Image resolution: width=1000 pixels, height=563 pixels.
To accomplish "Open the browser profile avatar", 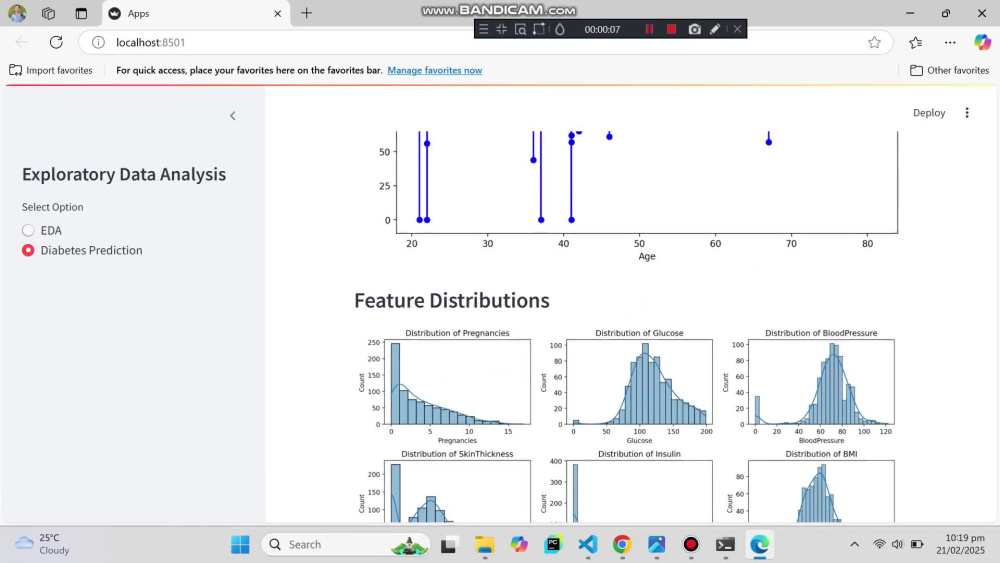I will [x=17, y=13].
